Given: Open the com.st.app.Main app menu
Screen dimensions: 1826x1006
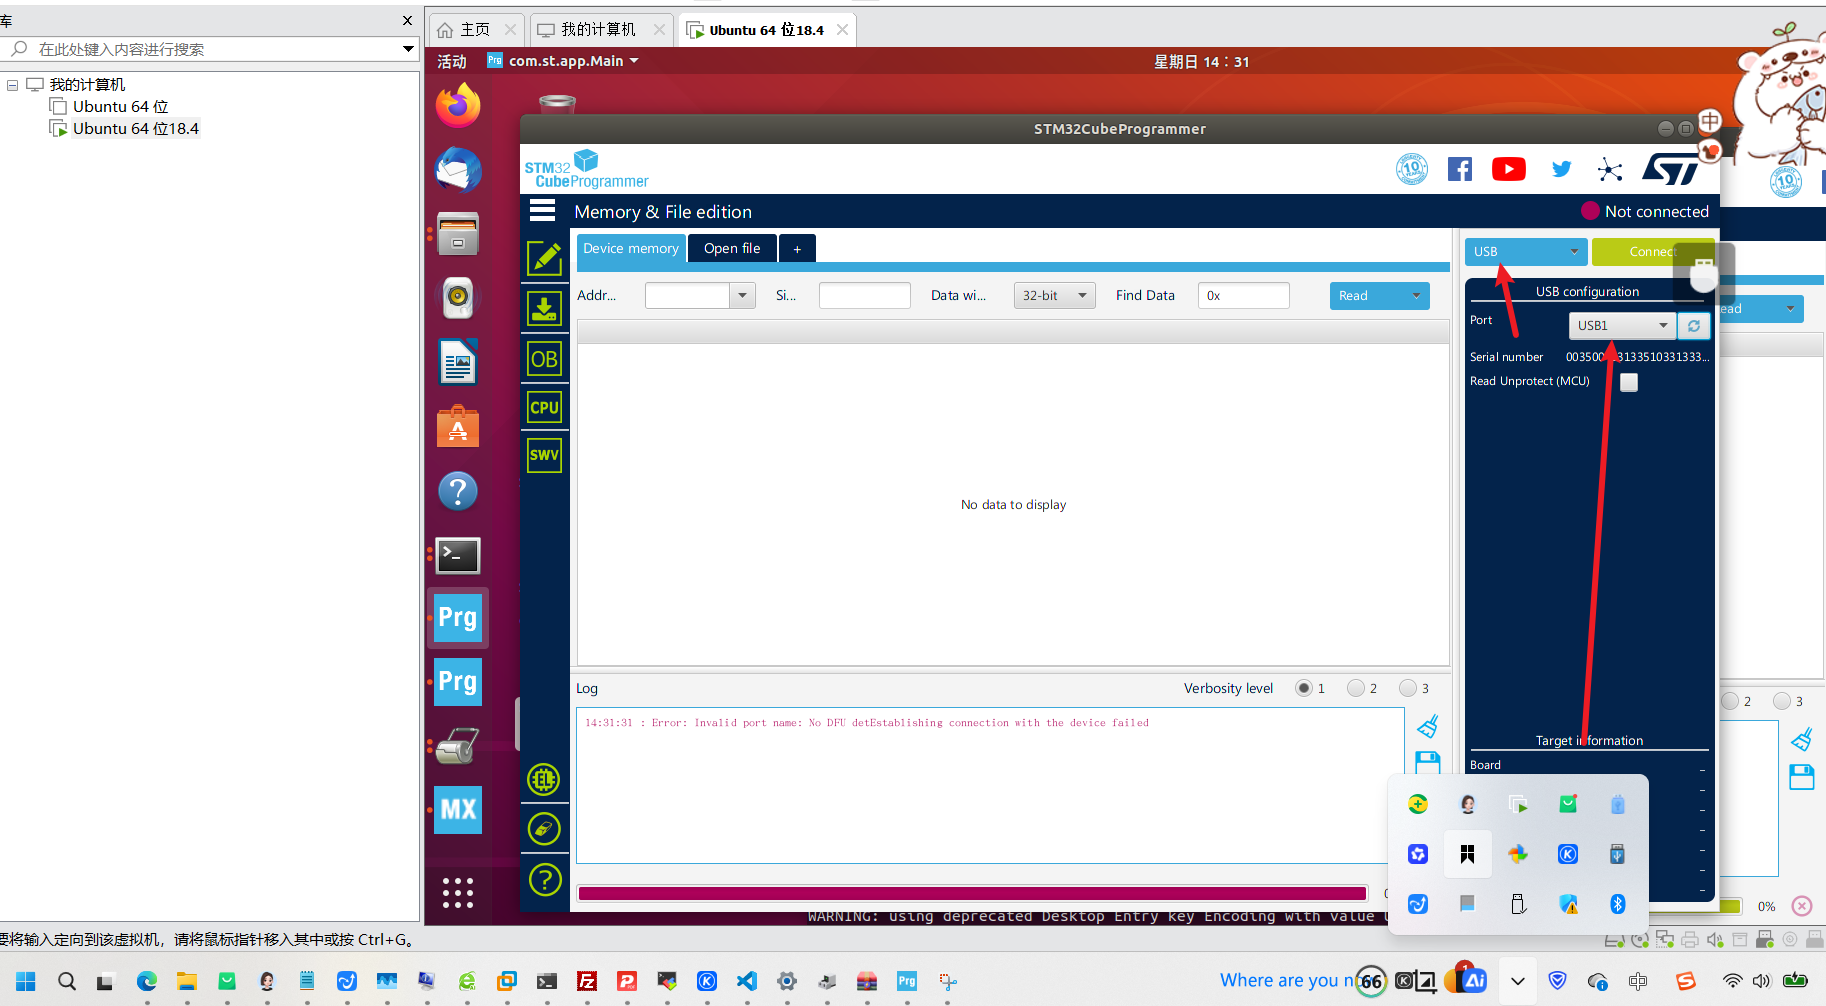Looking at the screenshot, I should [563, 61].
